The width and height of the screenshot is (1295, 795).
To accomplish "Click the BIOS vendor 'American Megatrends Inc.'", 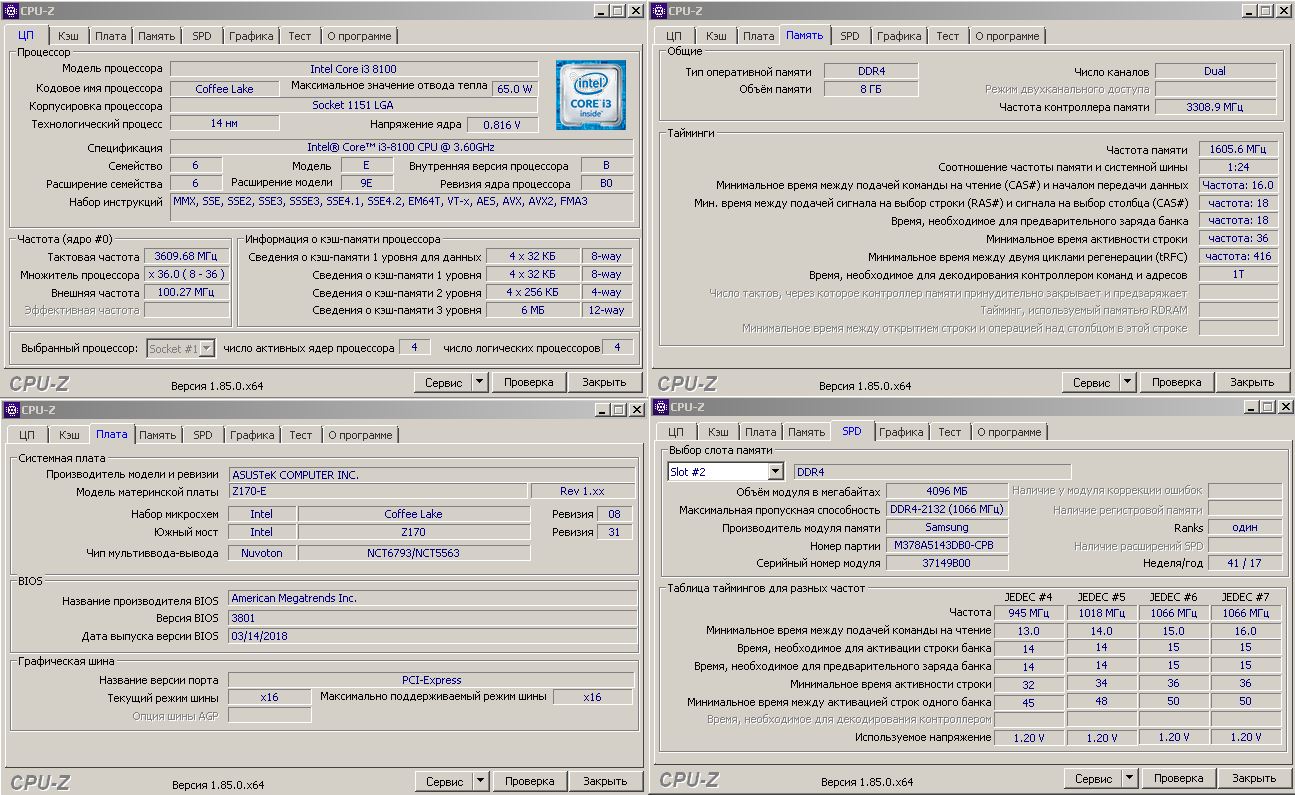I will pyautogui.click(x=431, y=598).
